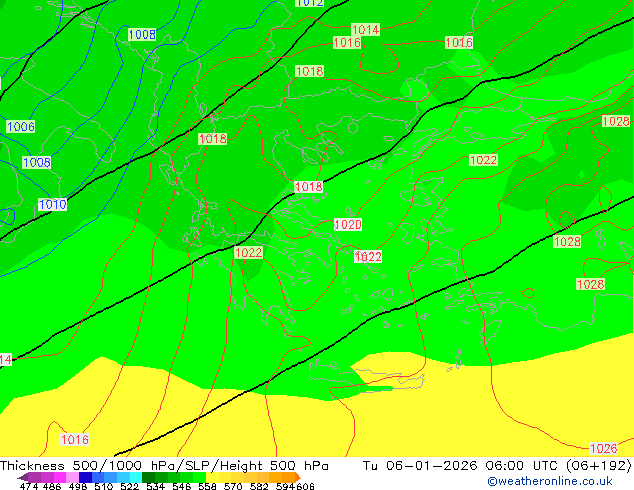Image resolution: width=634 pixels, height=490 pixels.
Task: Click the 1016 label over the yellow area
Action: click(74, 439)
